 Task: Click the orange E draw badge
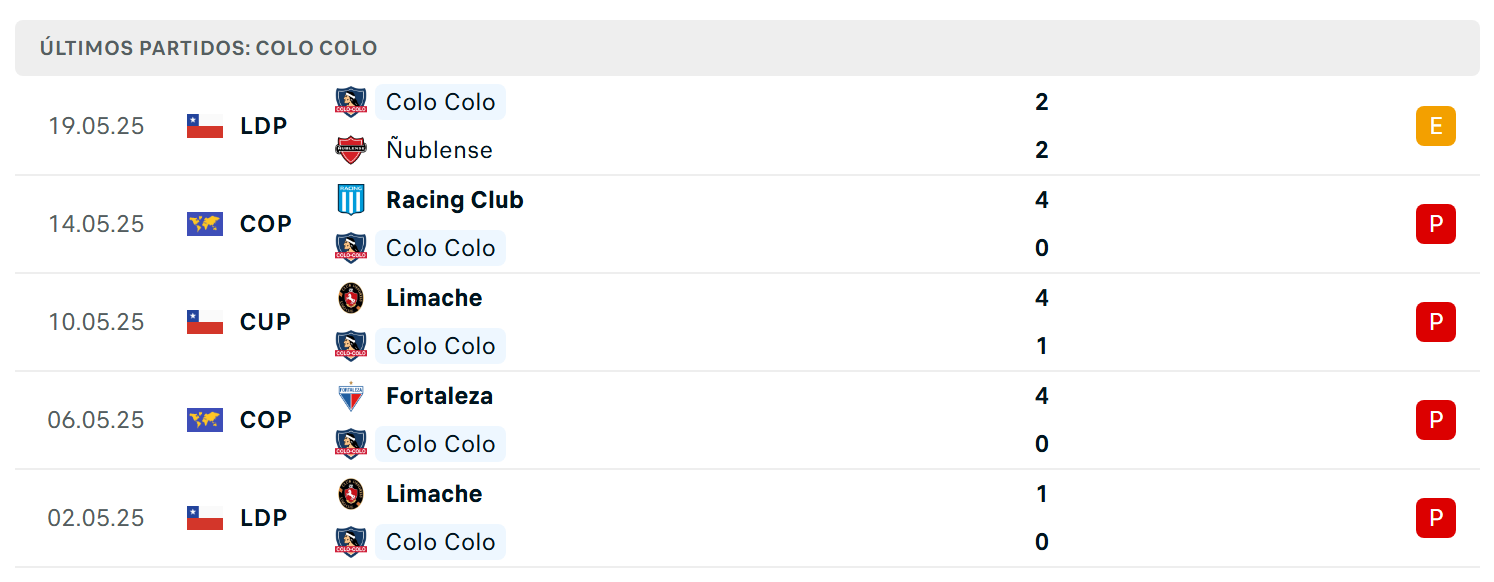[x=1436, y=126]
